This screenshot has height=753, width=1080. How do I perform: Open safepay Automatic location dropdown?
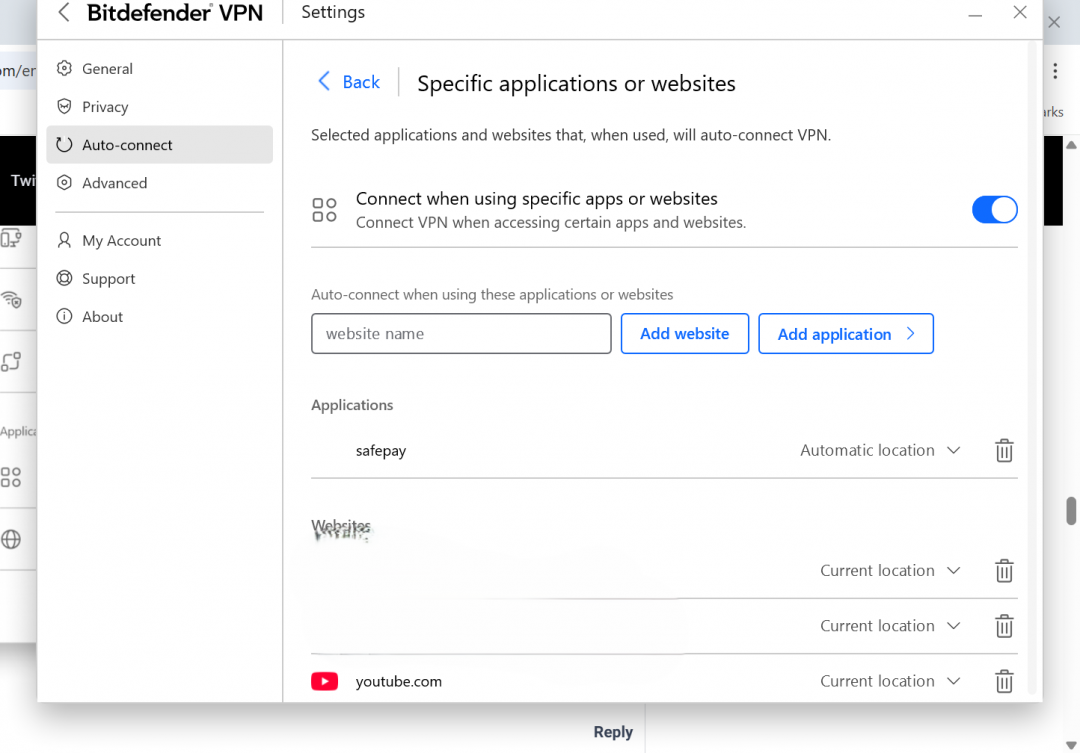[x=880, y=450]
